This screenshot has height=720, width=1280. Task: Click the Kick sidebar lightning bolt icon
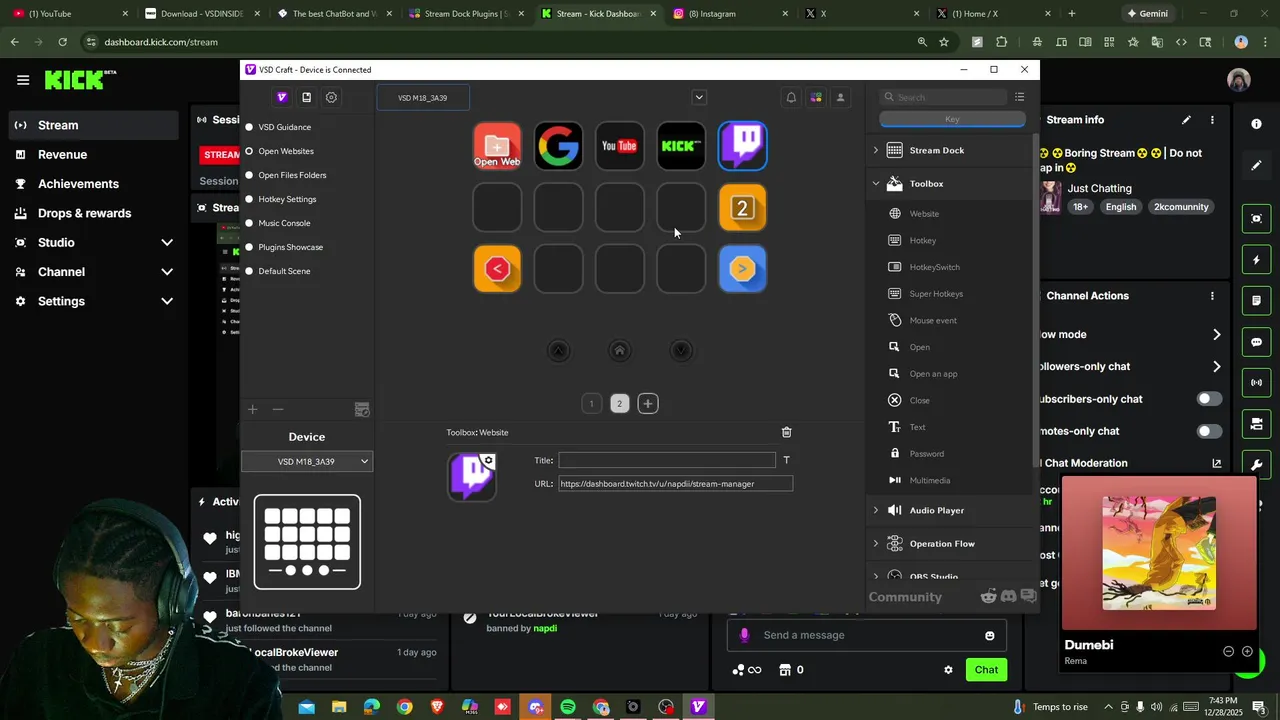pyautogui.click(x=1256, y=260)
